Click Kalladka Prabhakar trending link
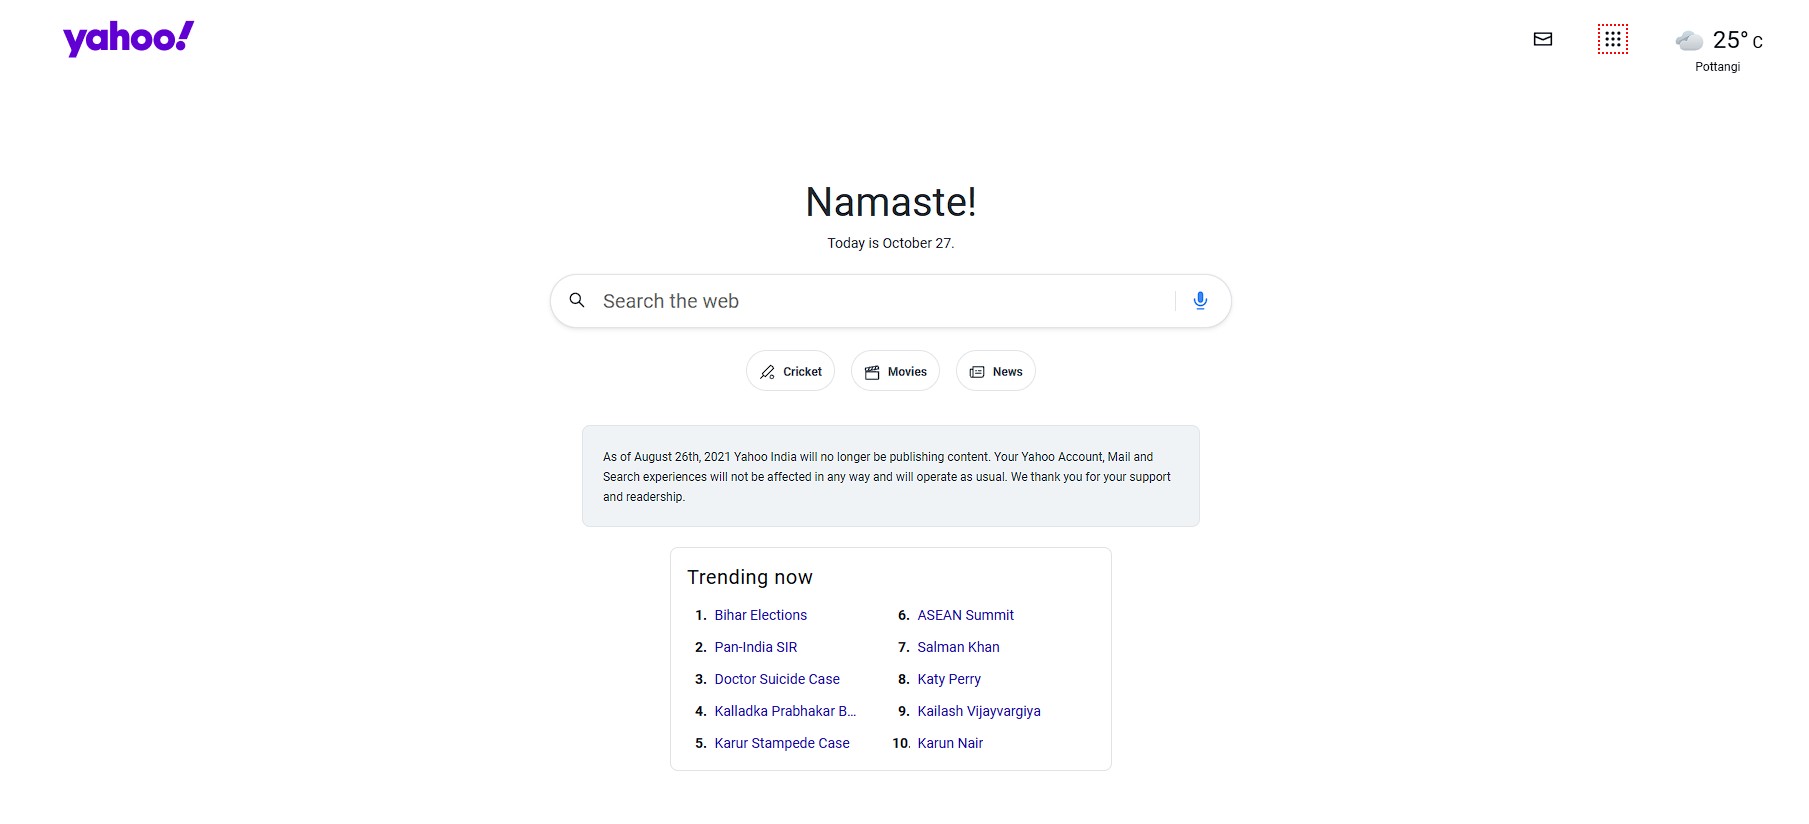 click(784, 711)
